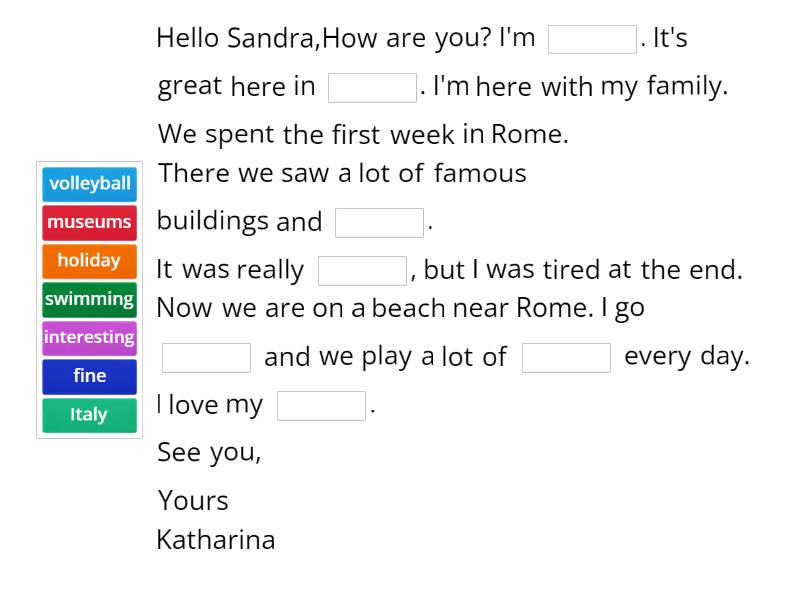Pick the teal Italy word tile

[89, 415]
